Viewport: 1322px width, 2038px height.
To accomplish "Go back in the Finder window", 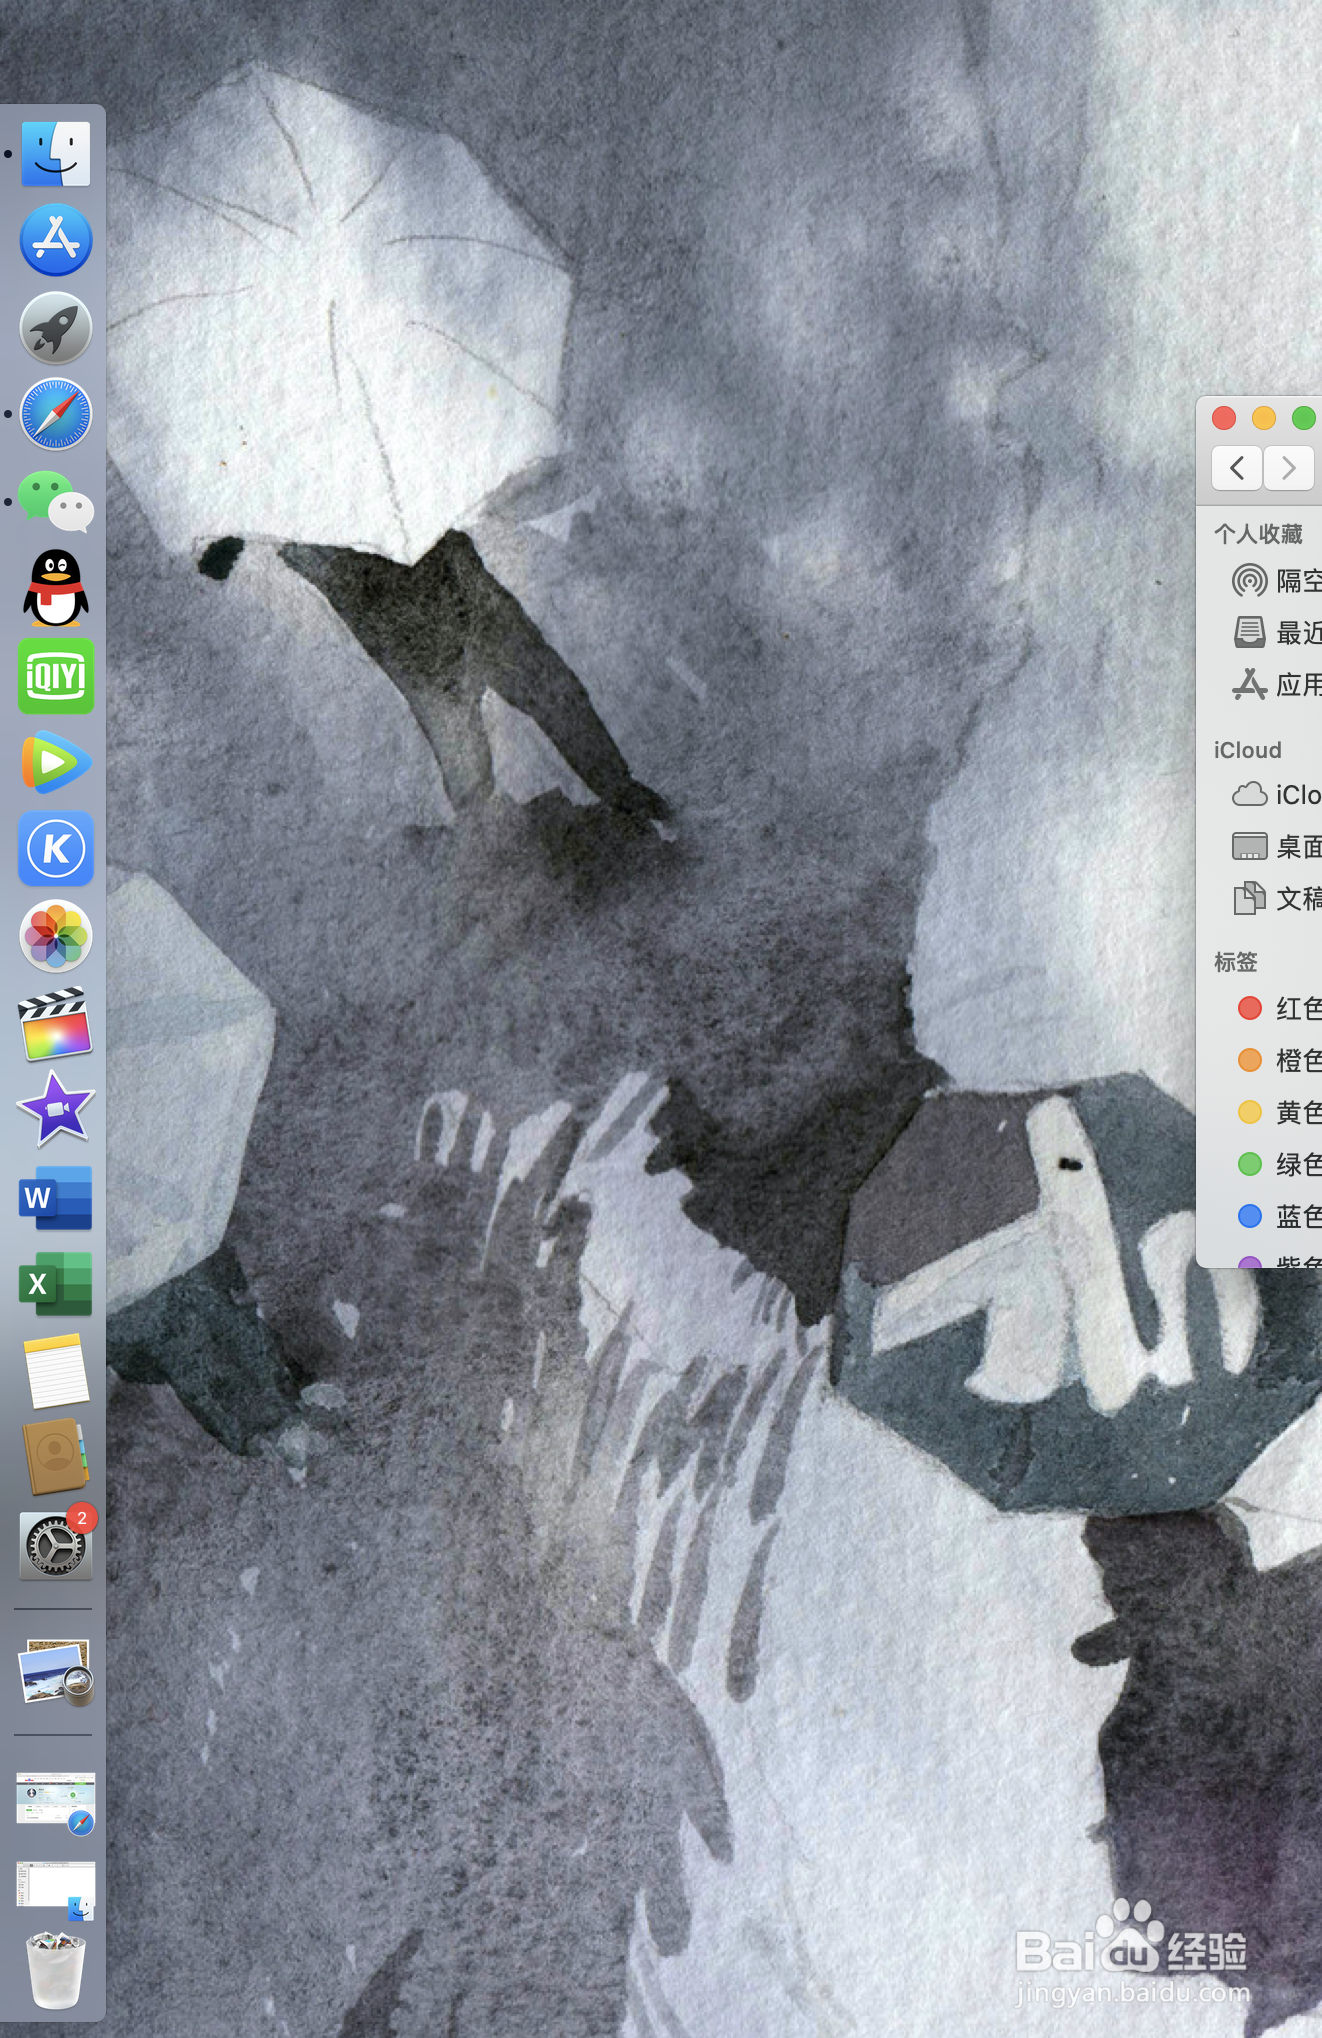I will point(1237,468).
